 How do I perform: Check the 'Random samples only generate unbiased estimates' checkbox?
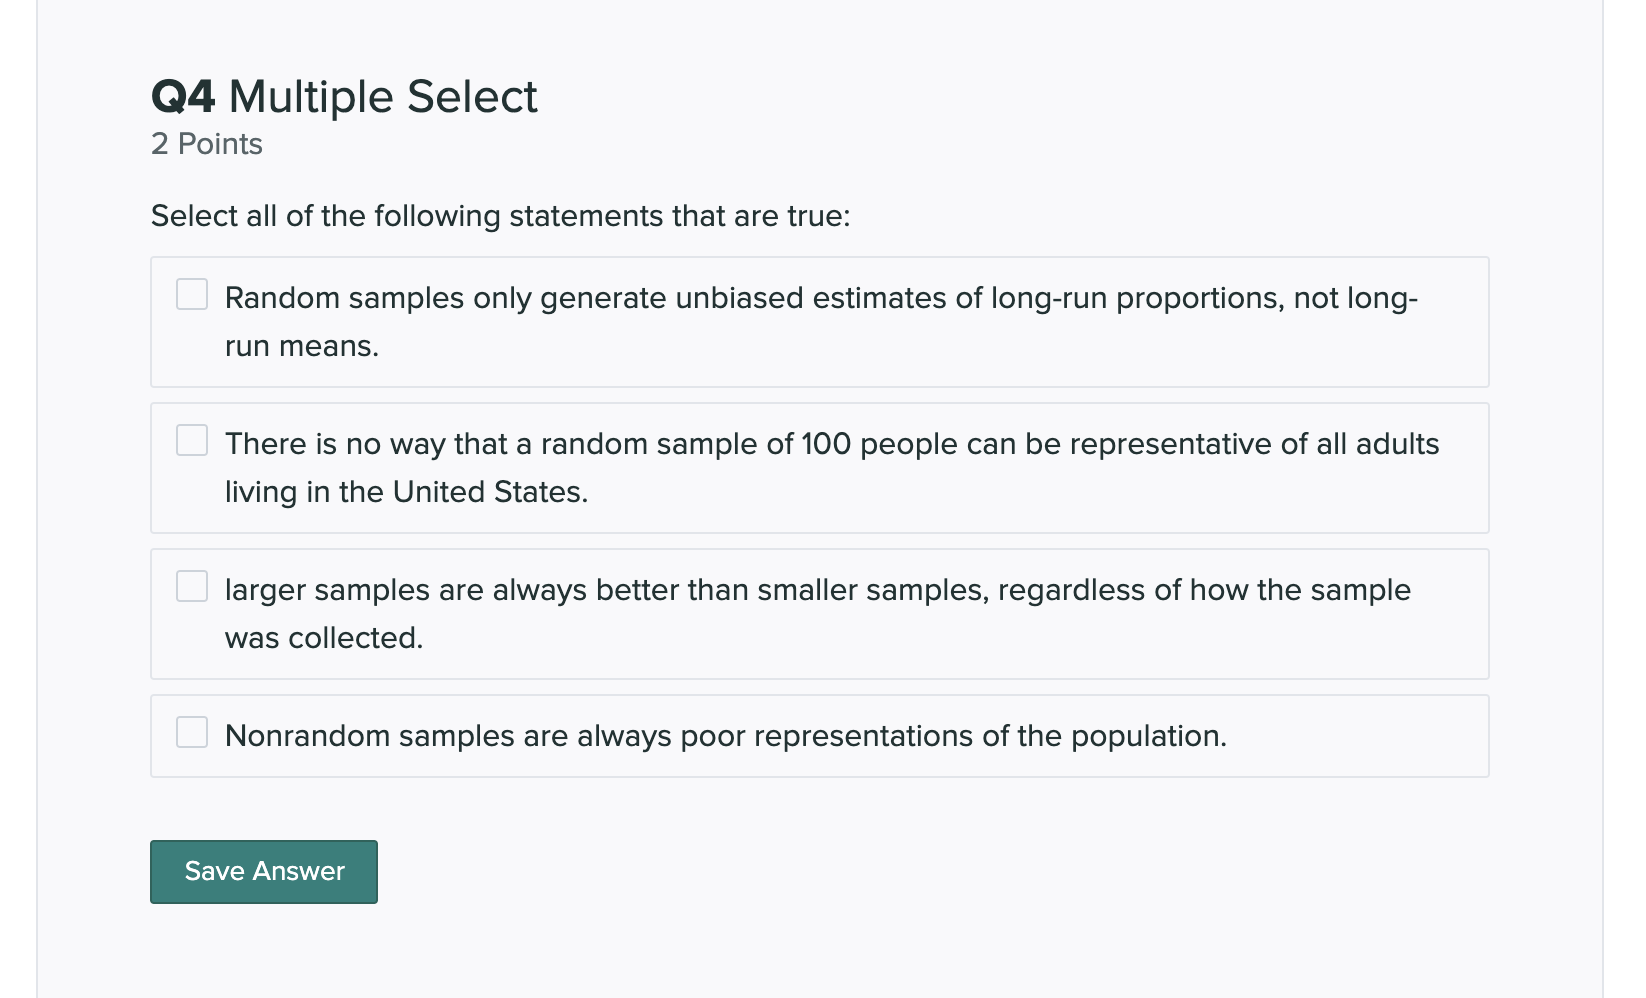click(192, 294)
